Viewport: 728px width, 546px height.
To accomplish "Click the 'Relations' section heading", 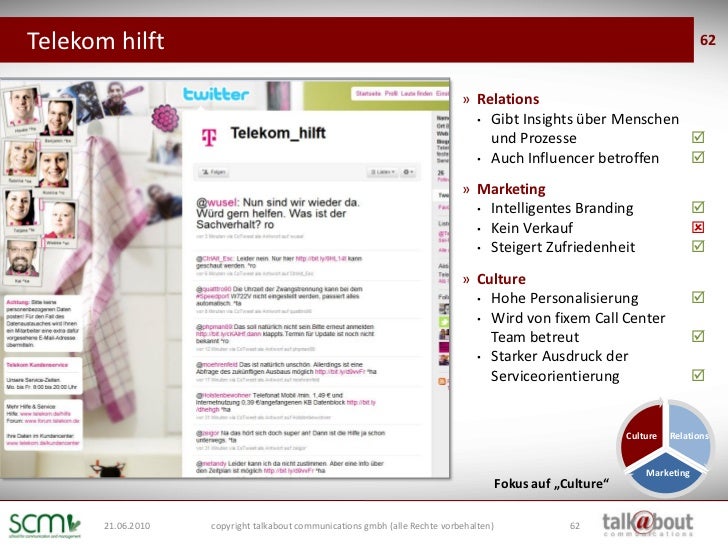I will pos(508,99).
